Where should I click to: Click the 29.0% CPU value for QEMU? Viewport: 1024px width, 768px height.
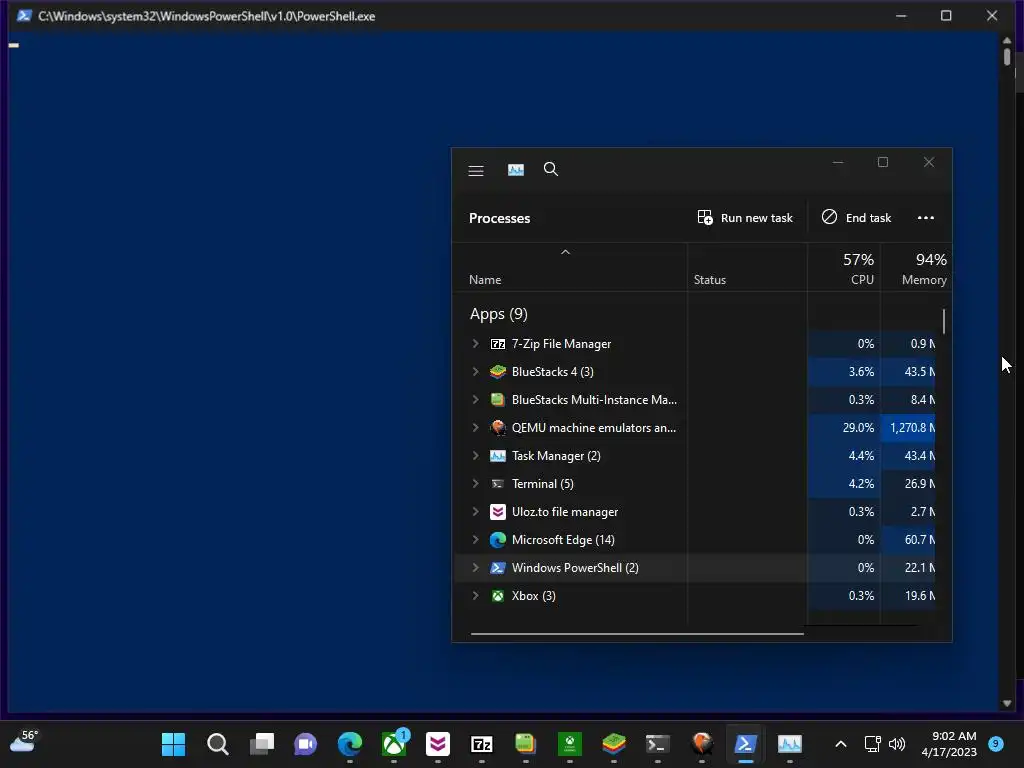tap(857, 428)
